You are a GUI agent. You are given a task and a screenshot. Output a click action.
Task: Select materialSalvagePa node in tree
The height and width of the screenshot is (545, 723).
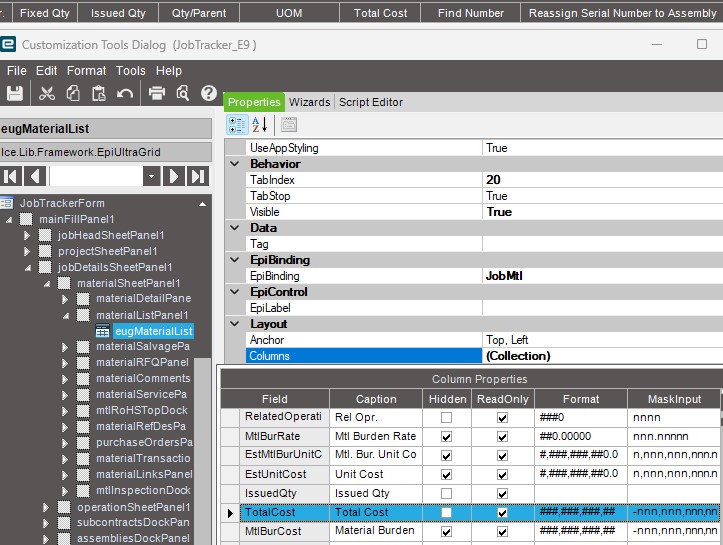coord(142,347)
